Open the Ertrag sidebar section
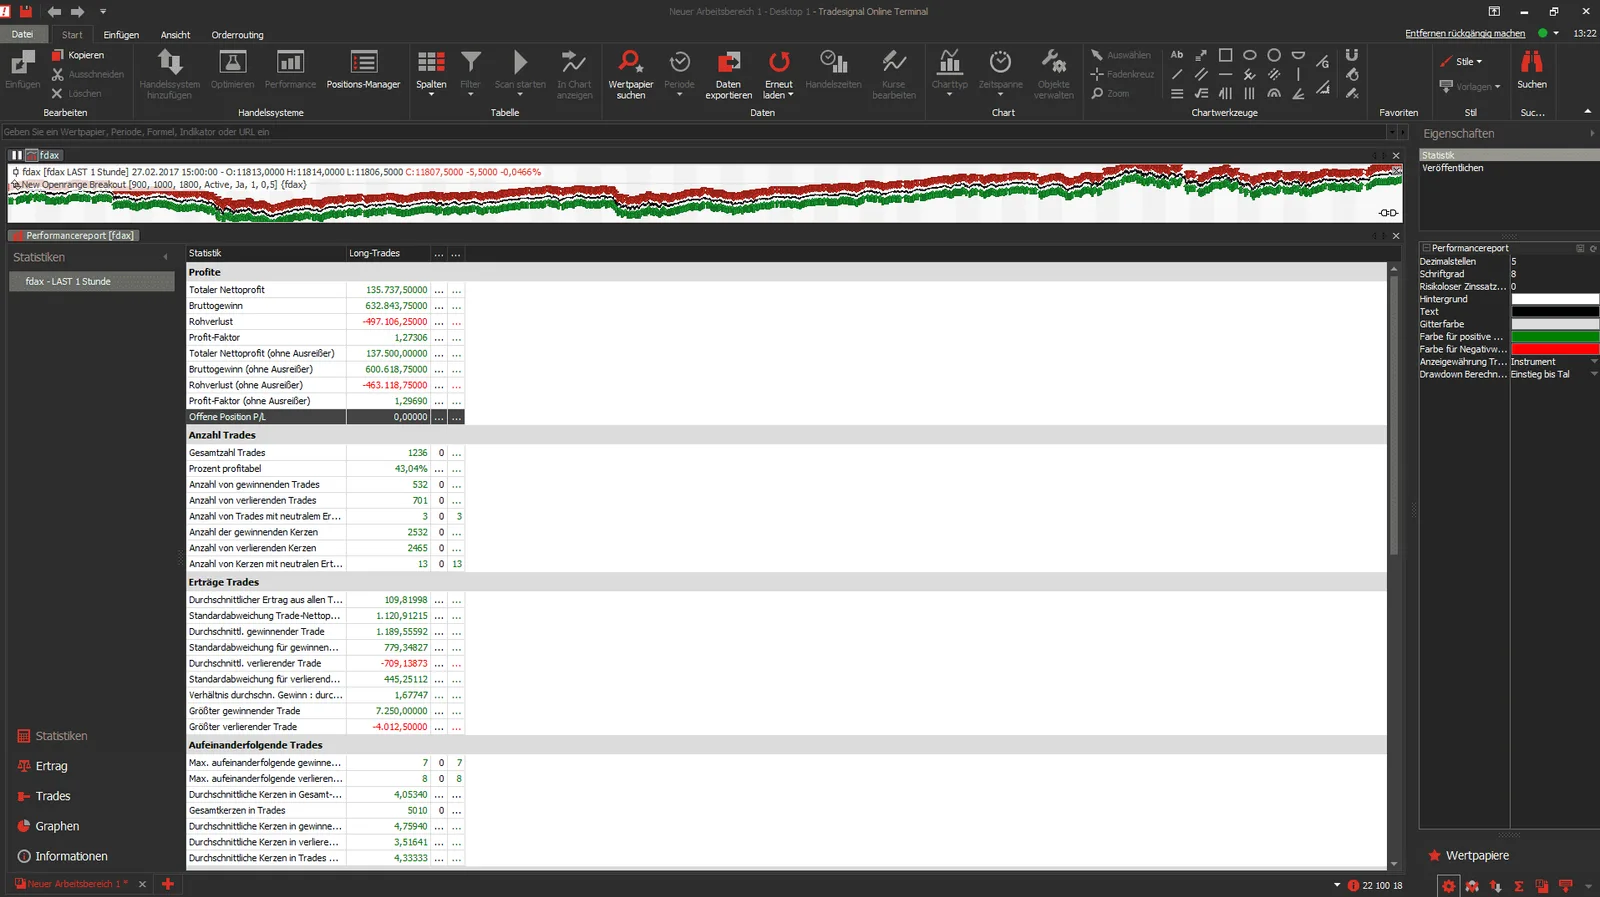 [x=43, y=766]
